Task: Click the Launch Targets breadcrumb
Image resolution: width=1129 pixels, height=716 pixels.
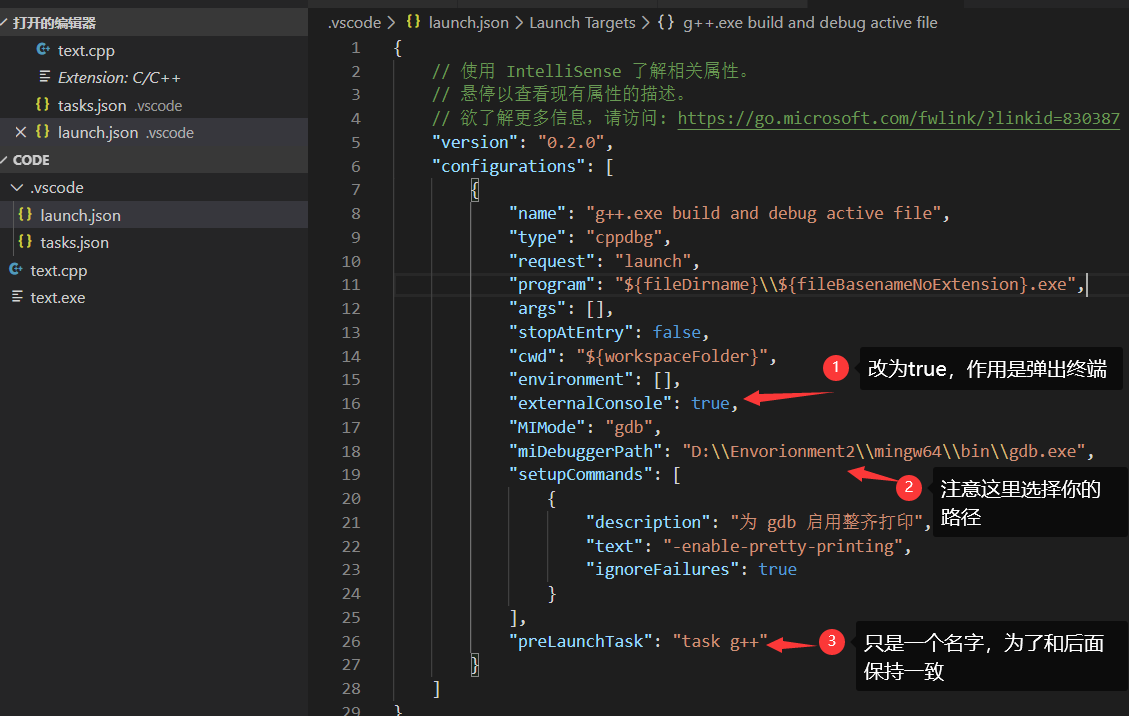Action: [x=583, y=23]
